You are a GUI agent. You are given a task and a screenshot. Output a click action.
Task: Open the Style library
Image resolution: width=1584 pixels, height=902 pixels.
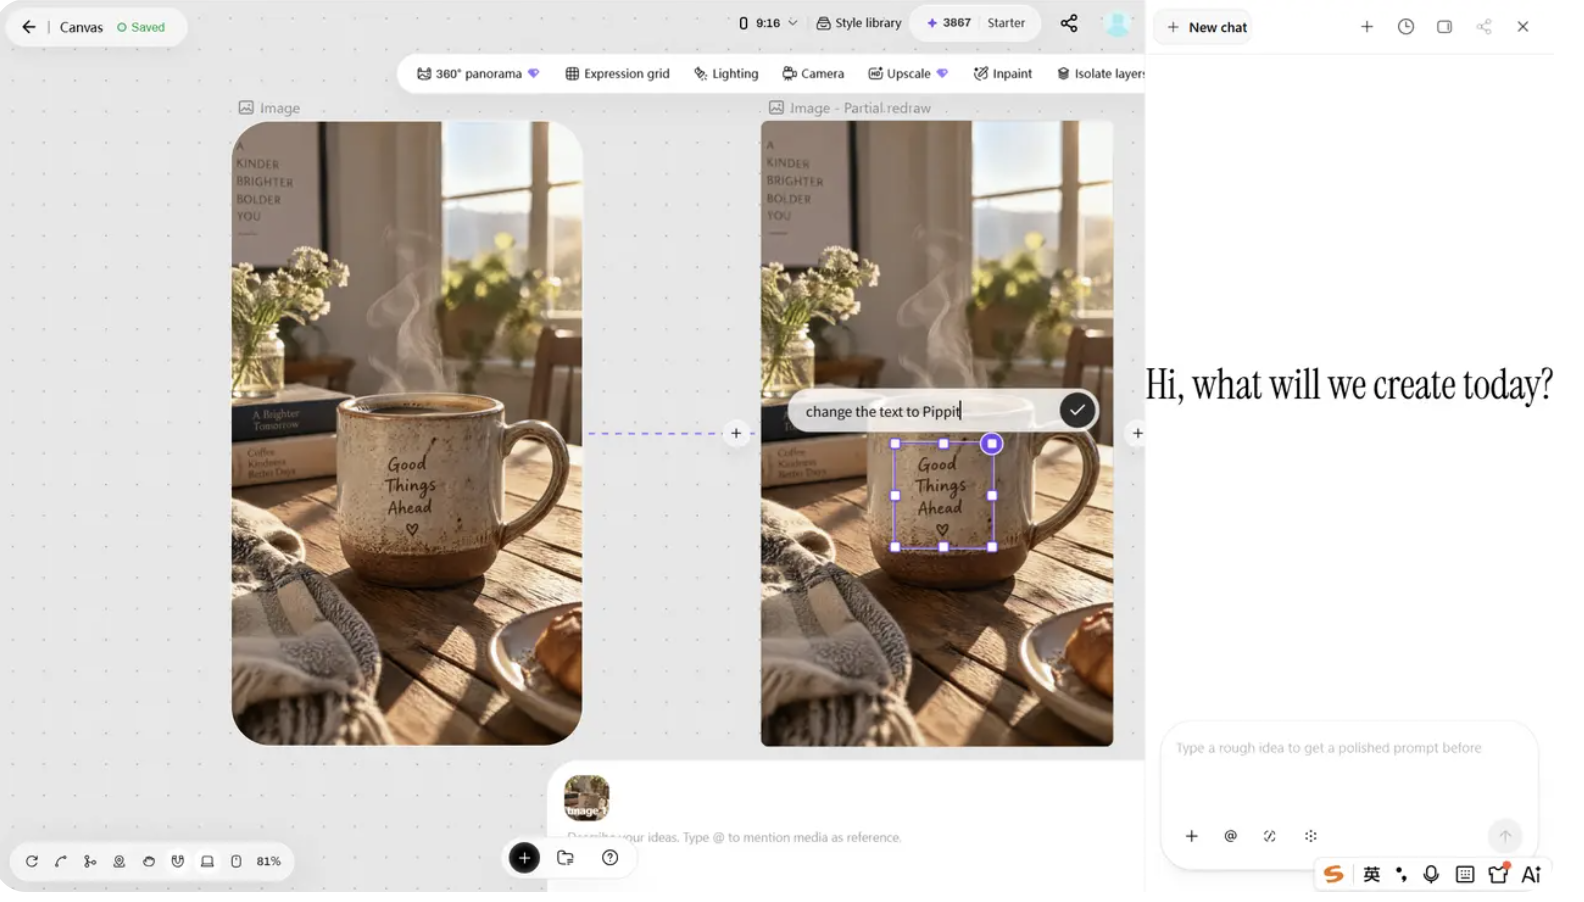coord(859,23)
